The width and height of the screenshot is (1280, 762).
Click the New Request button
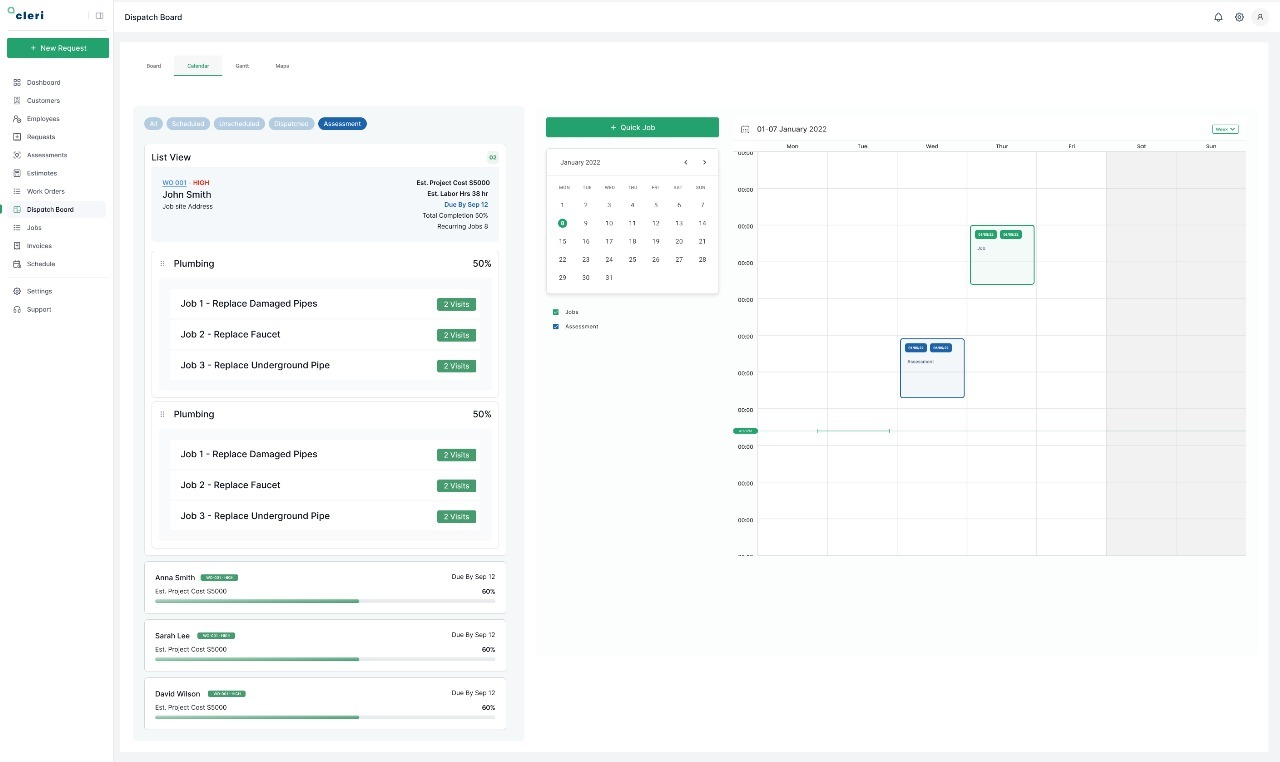(58, 48)
